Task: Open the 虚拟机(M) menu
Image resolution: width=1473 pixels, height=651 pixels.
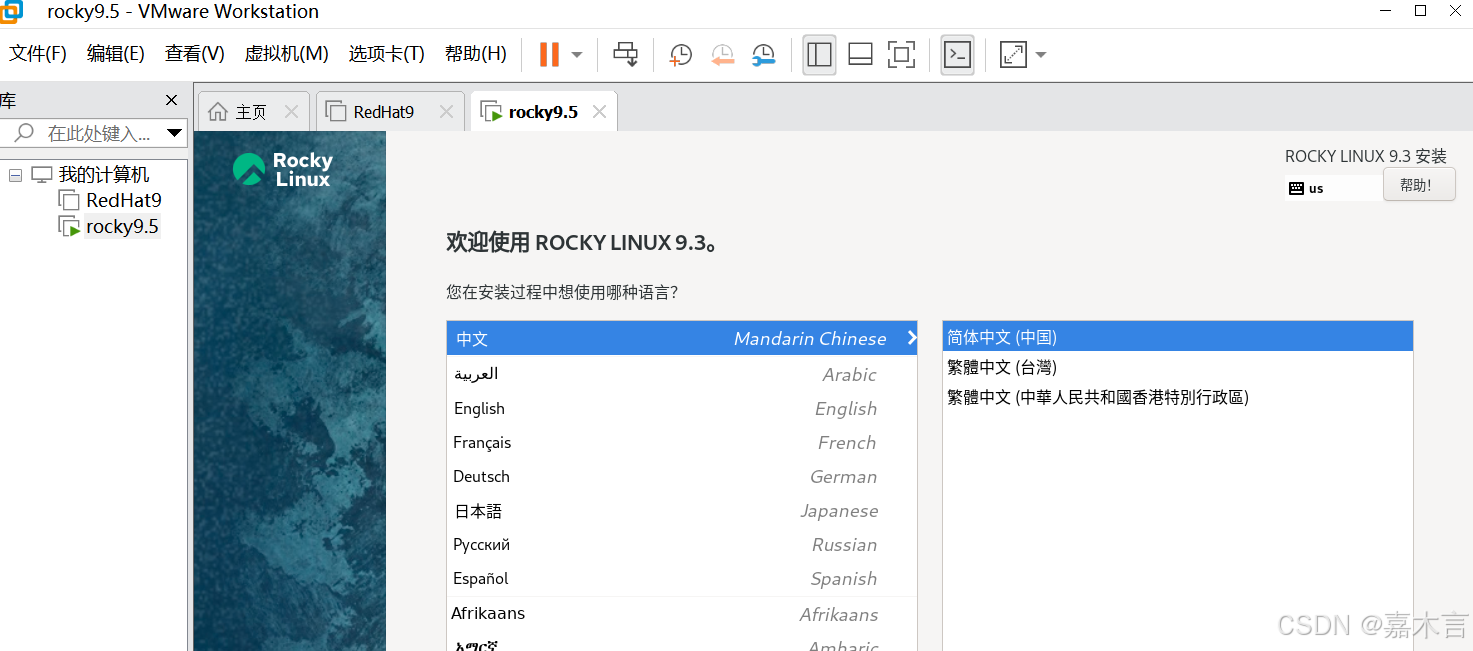Action: (287, 54)
